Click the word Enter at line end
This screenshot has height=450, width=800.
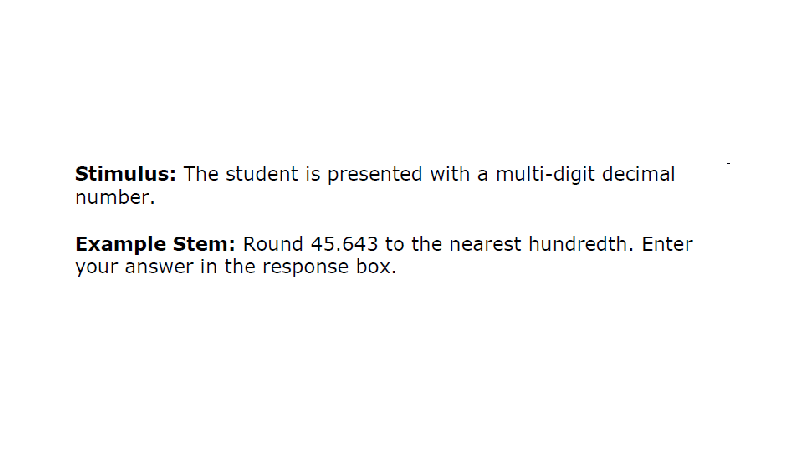667,244
